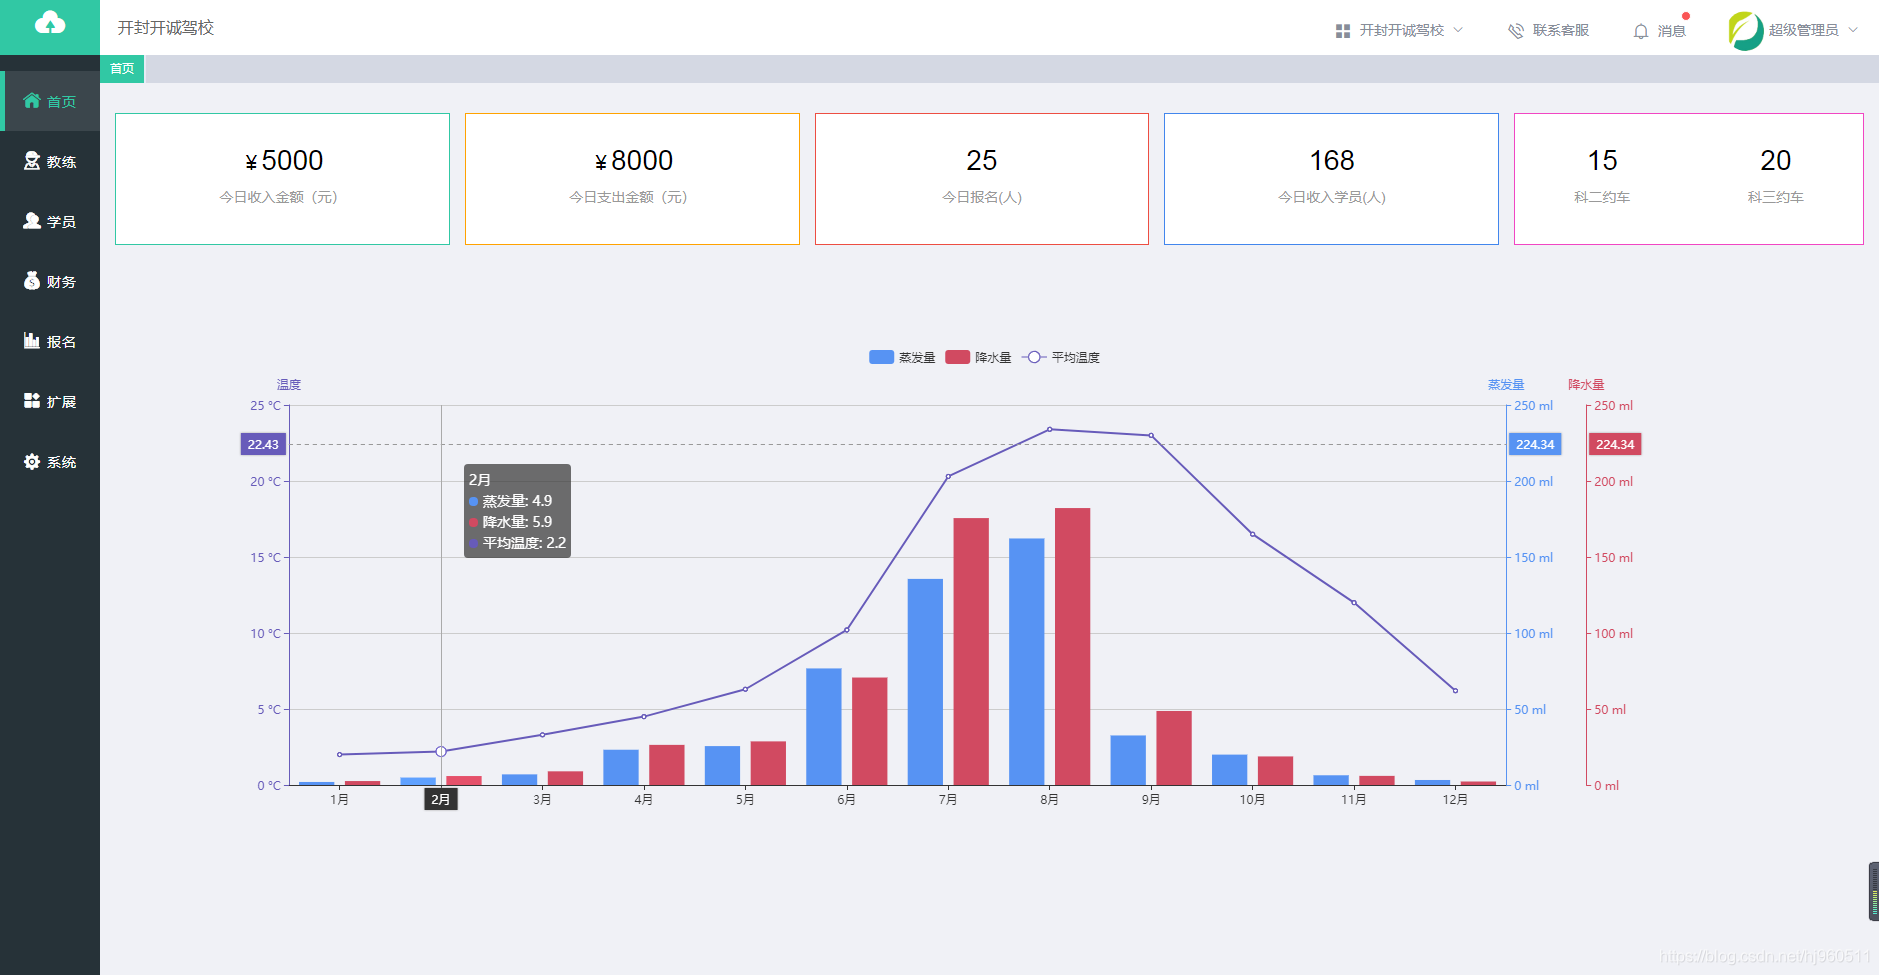Click the grid icon next to school name
The height and width of the screenshot is (975, 1879).
(1343, 31)
